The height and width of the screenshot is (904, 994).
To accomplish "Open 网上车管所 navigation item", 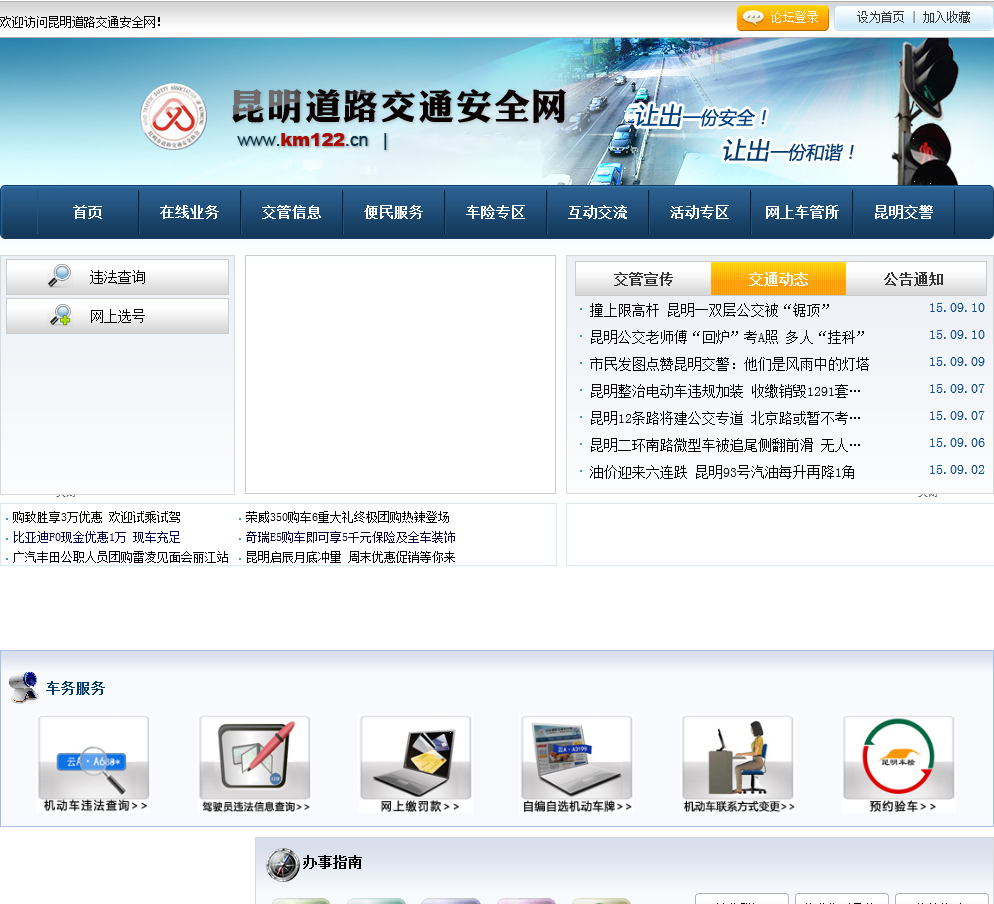I will pyautogui.click(x=801, y=212).
